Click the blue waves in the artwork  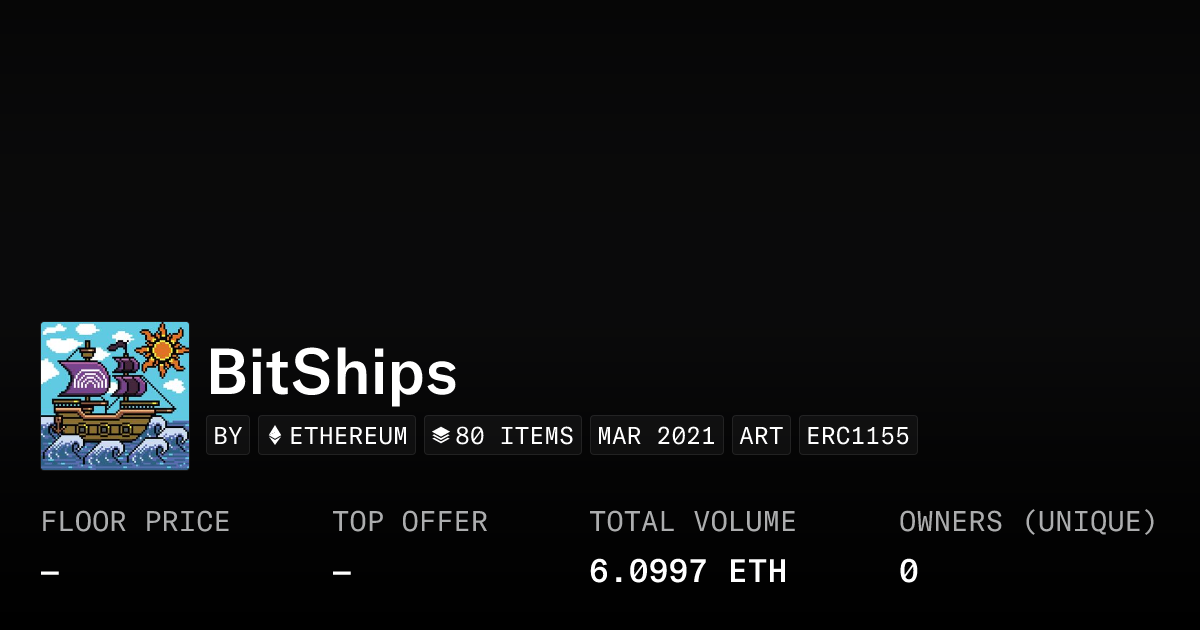(x=115, y=448)
